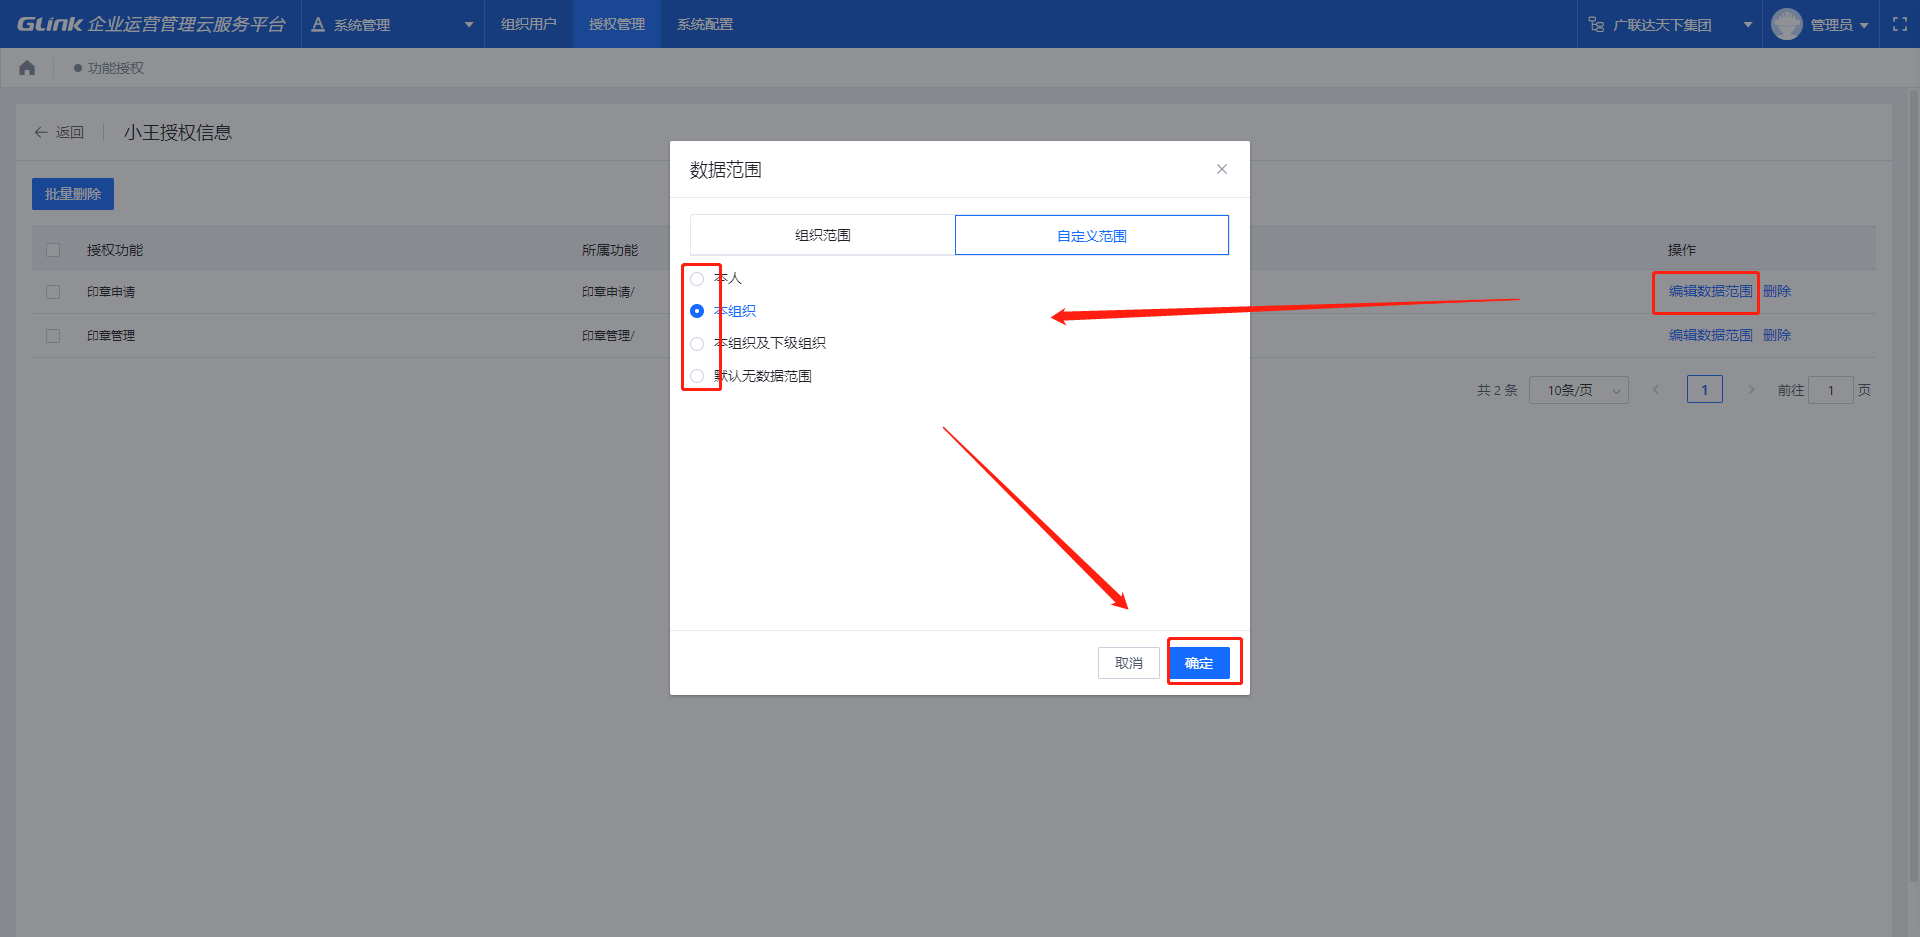This screenshot has height=937, width=1920.
Task: Click the 授权功能 column header
Action: coord(115,250)
